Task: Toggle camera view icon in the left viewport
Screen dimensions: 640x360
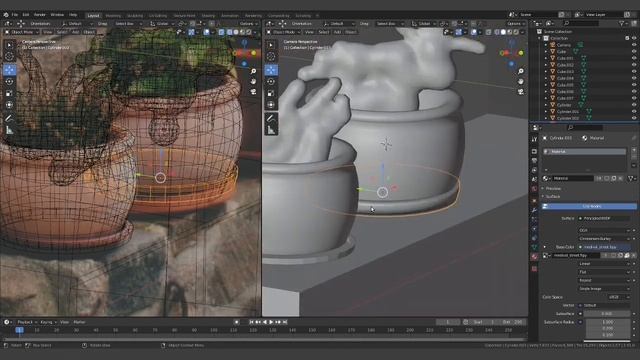Action: pos(253,91)
